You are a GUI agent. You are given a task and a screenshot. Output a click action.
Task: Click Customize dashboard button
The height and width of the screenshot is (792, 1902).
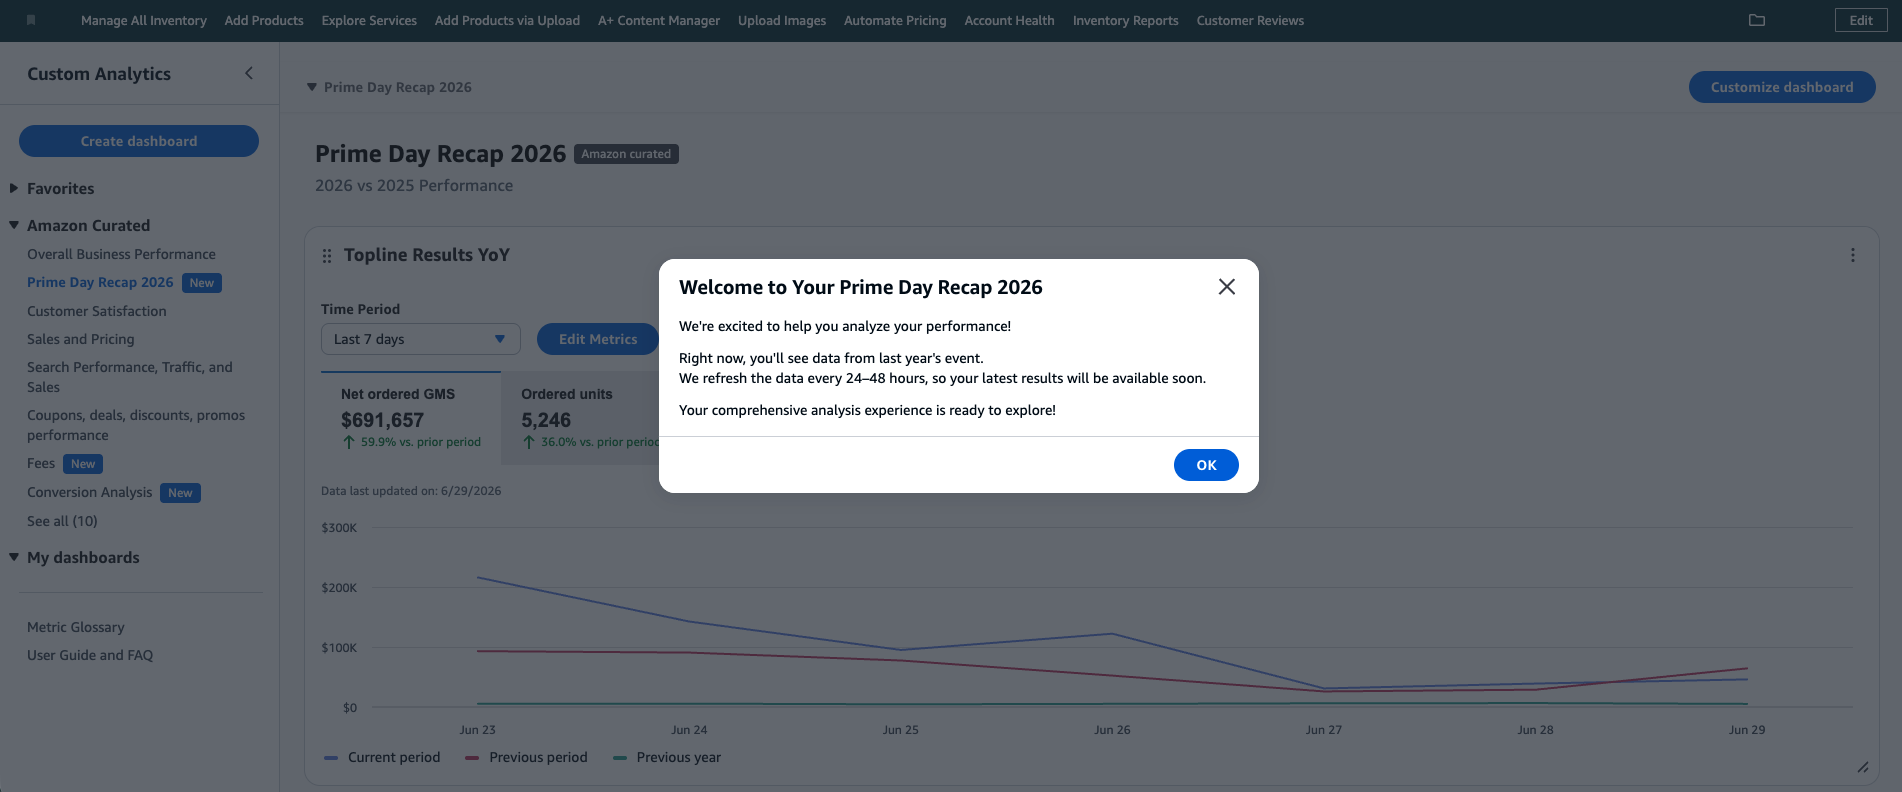tap(1782, 87)
